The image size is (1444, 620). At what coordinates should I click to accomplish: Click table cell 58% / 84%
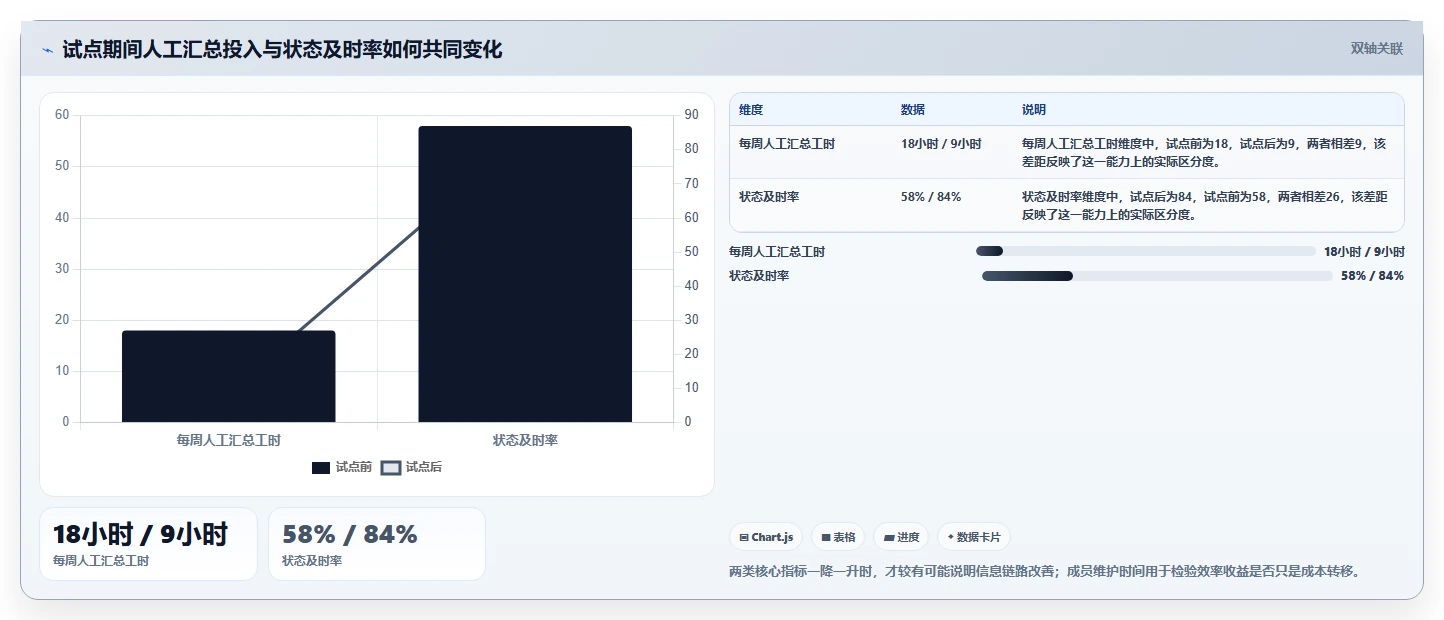tap(931, 197)
